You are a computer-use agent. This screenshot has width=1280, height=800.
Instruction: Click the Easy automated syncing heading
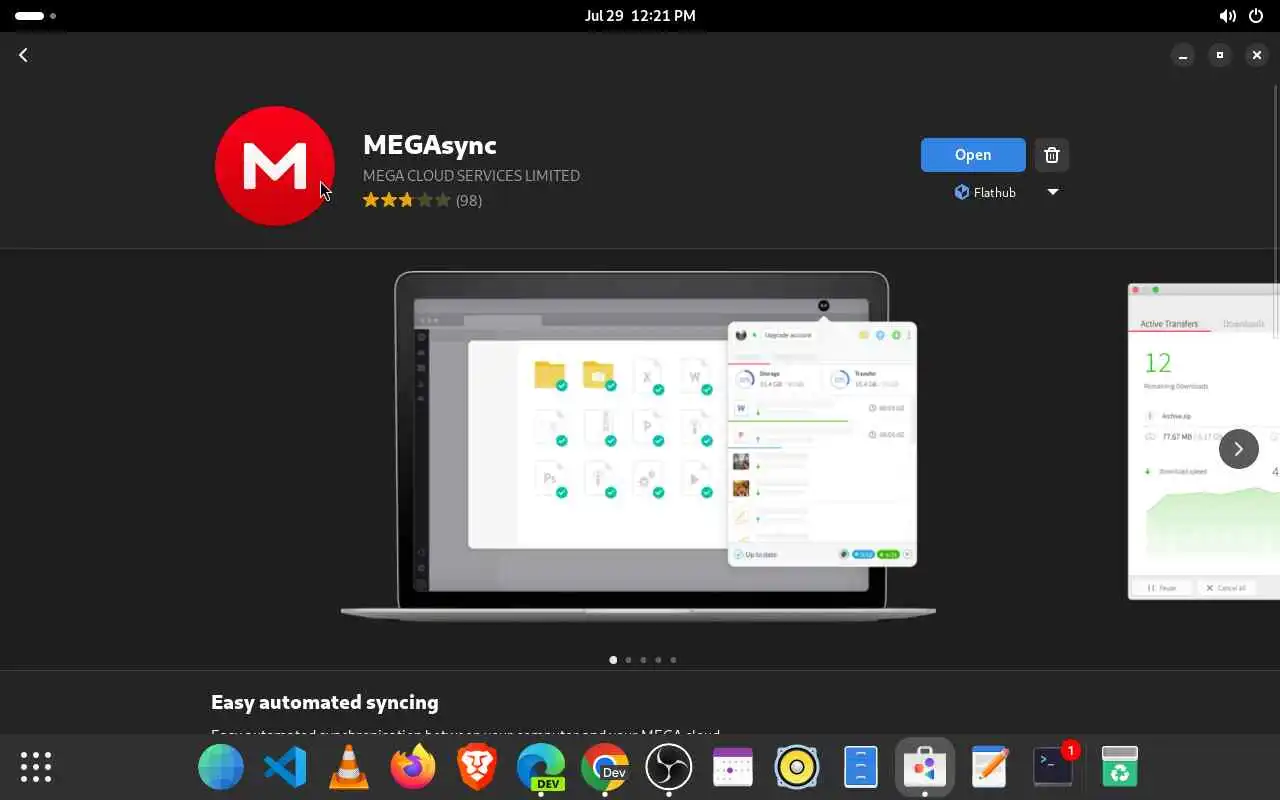coord(325,702)
